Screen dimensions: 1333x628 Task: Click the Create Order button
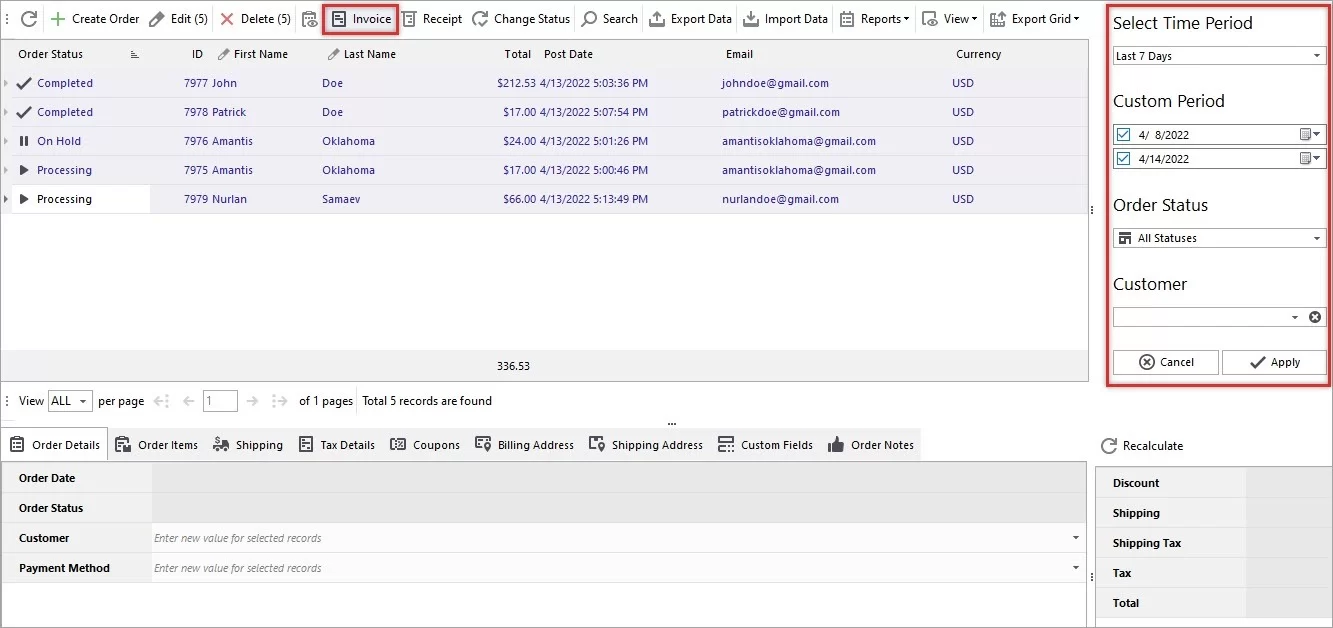(x=95, y=18)
